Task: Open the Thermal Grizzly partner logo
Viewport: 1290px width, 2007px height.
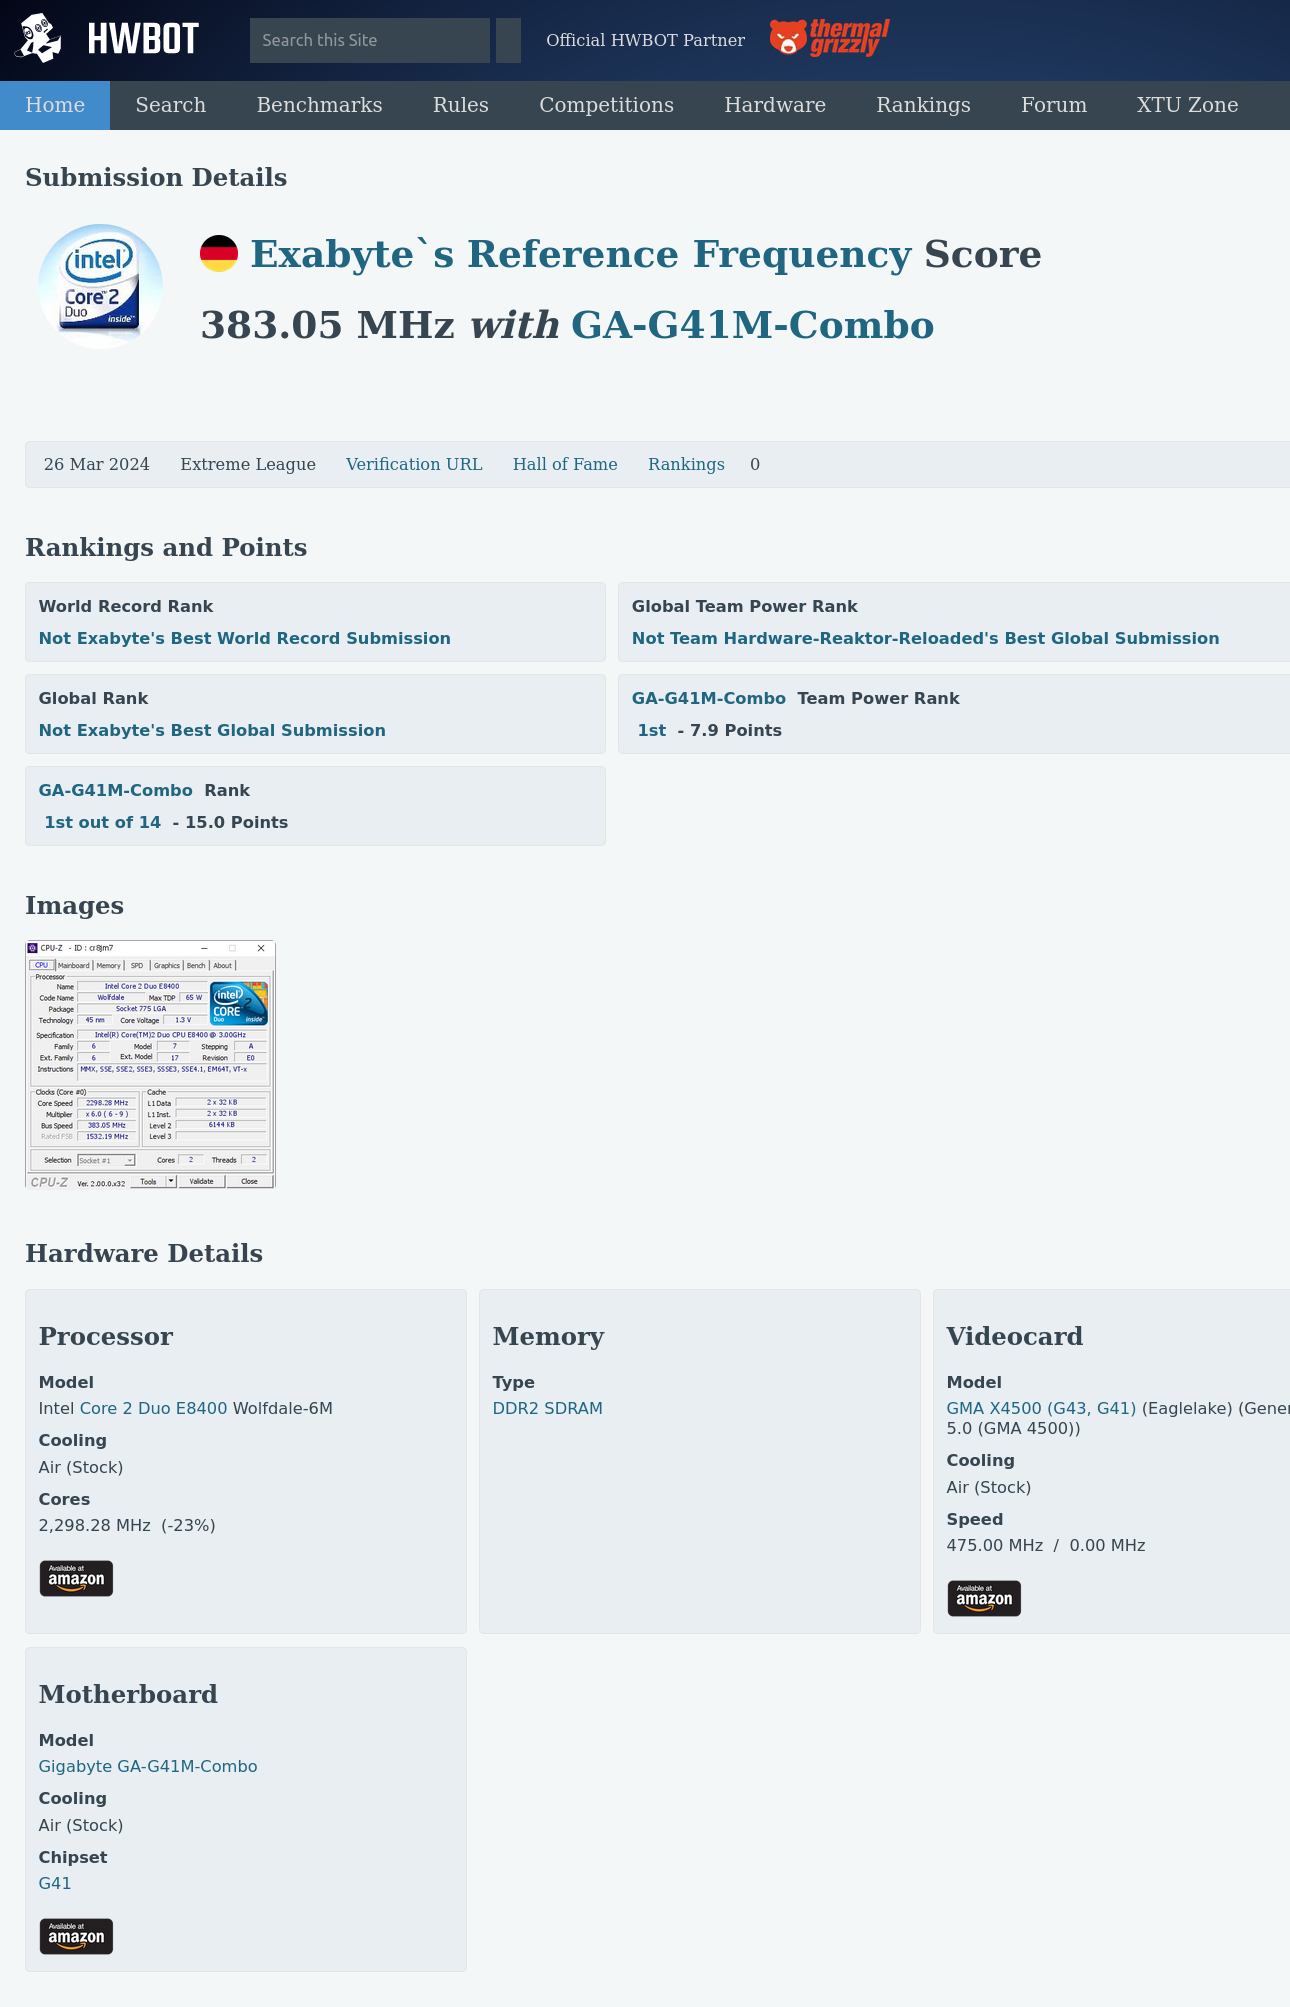Action: point(829,38)
